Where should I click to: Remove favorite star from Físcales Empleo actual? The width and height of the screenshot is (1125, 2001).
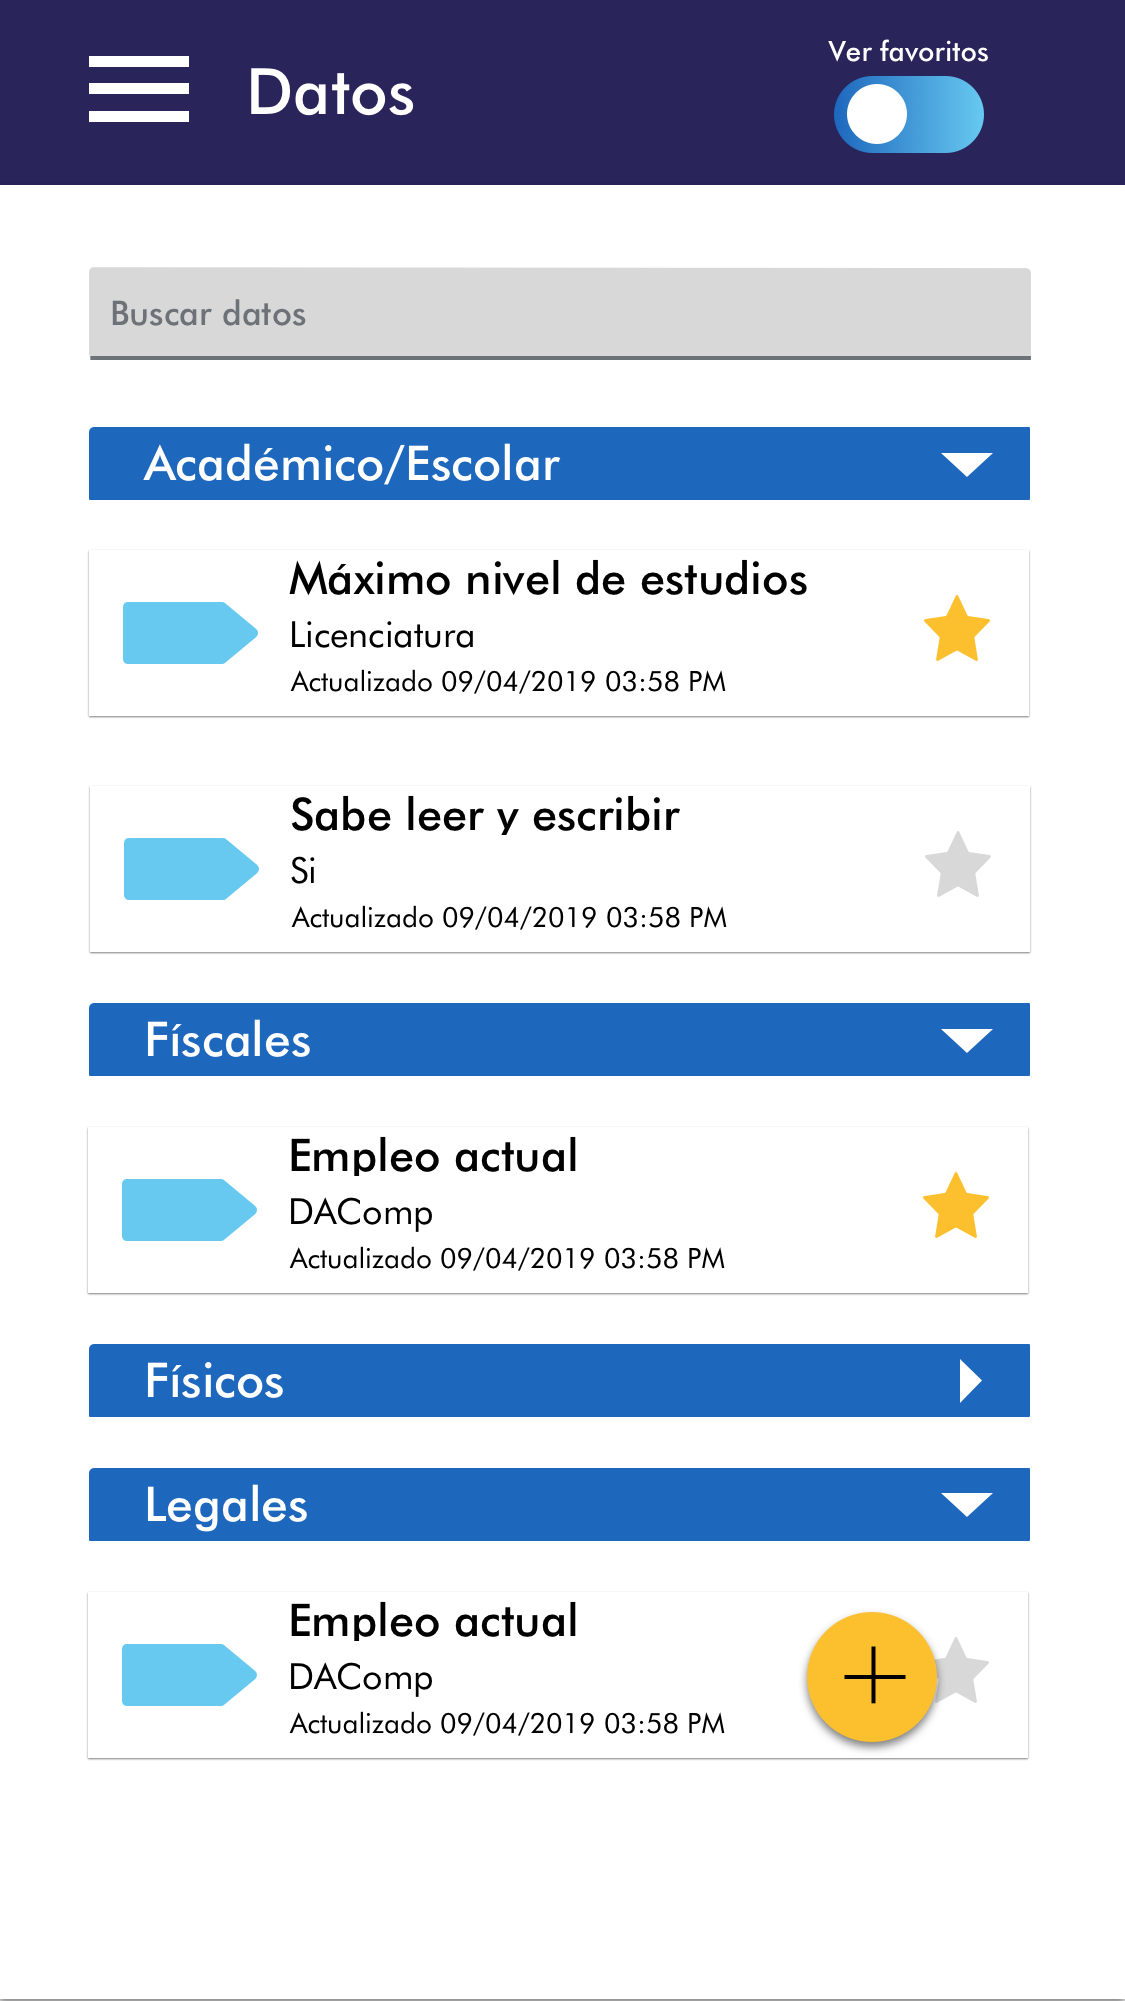(x=955, y=1207)
